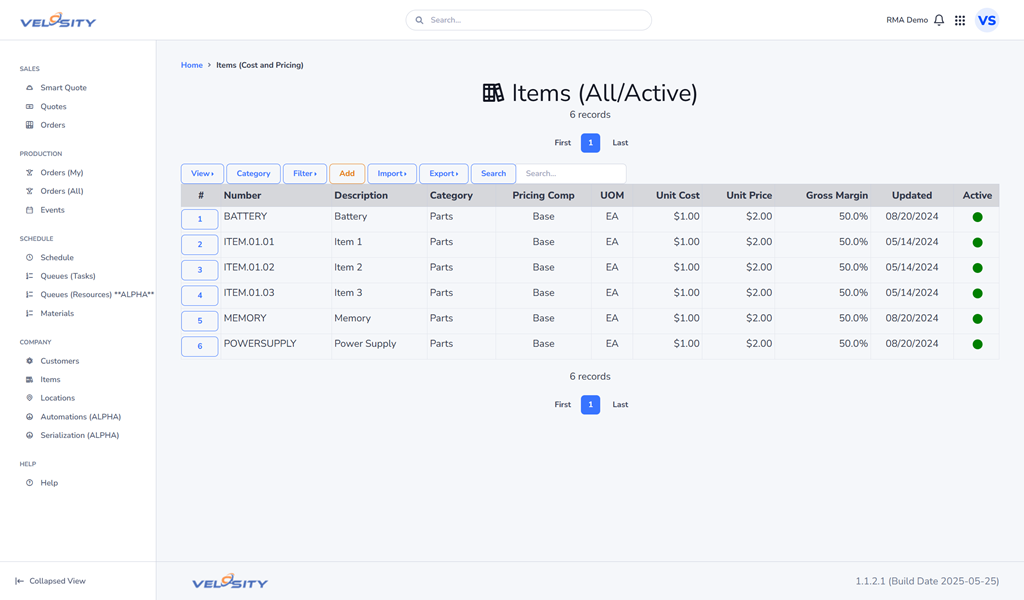
Task: Toggle active status dot for MEMORY row
Action: point(977,319)
